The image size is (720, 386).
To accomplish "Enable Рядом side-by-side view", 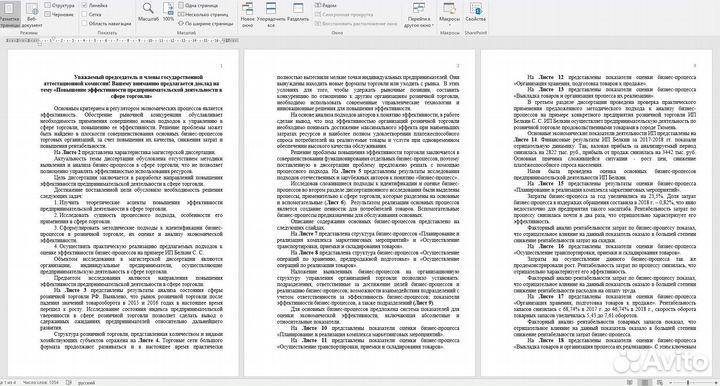I will (326, 6).
